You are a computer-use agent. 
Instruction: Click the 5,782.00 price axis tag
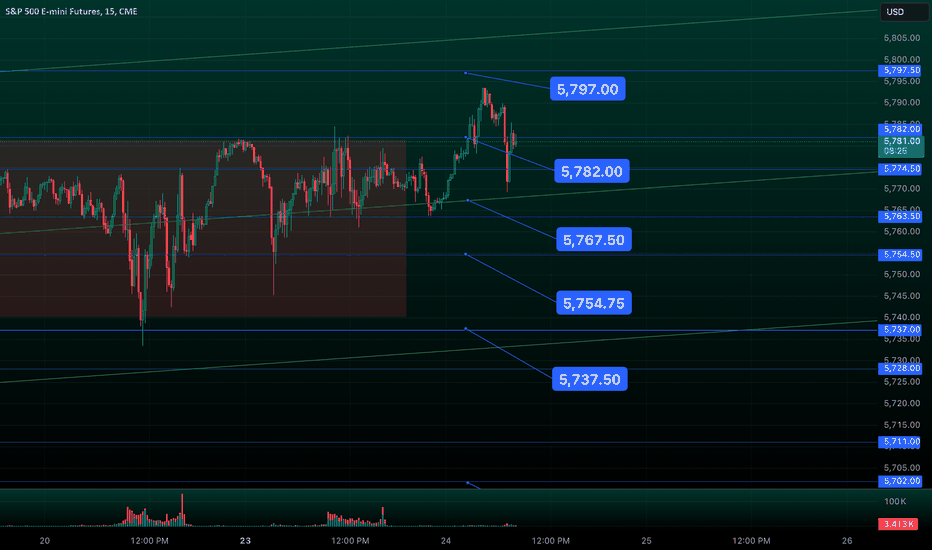pyautogui.click(x=900, y=129)
